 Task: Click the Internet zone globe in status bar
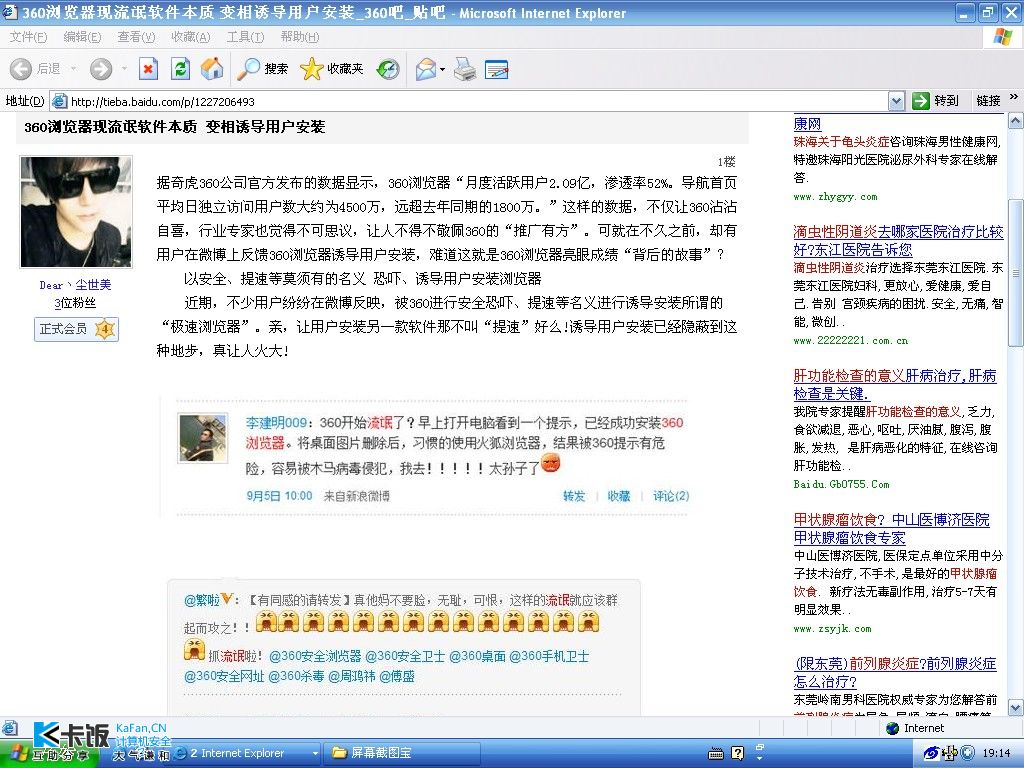tap(893, 728)
